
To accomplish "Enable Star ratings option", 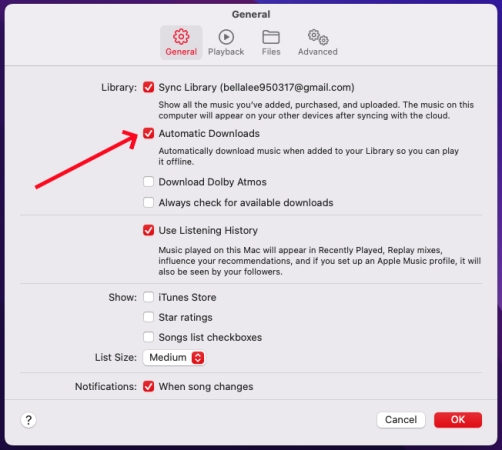I will (148, 317).
